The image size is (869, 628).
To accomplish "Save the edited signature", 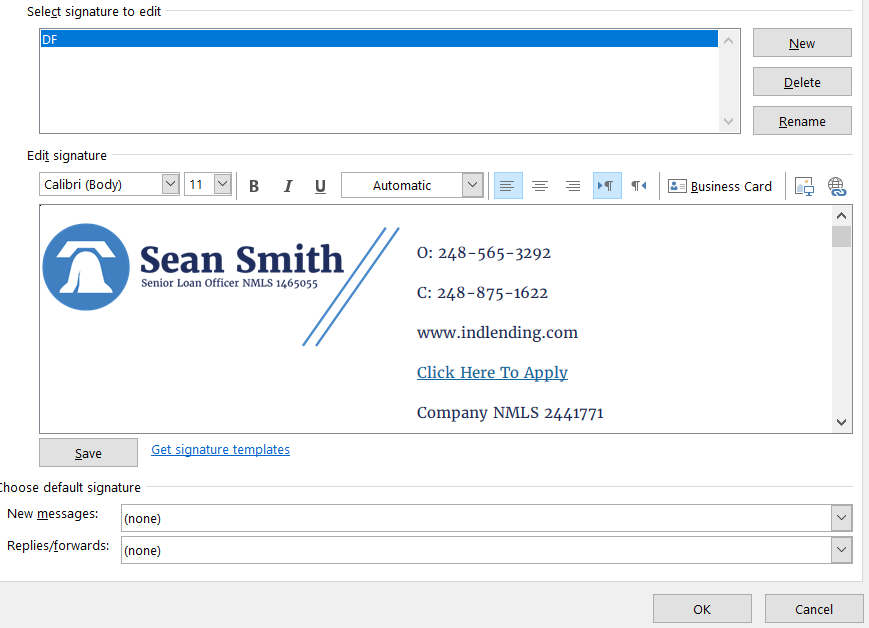I will [x=88, y=452].
